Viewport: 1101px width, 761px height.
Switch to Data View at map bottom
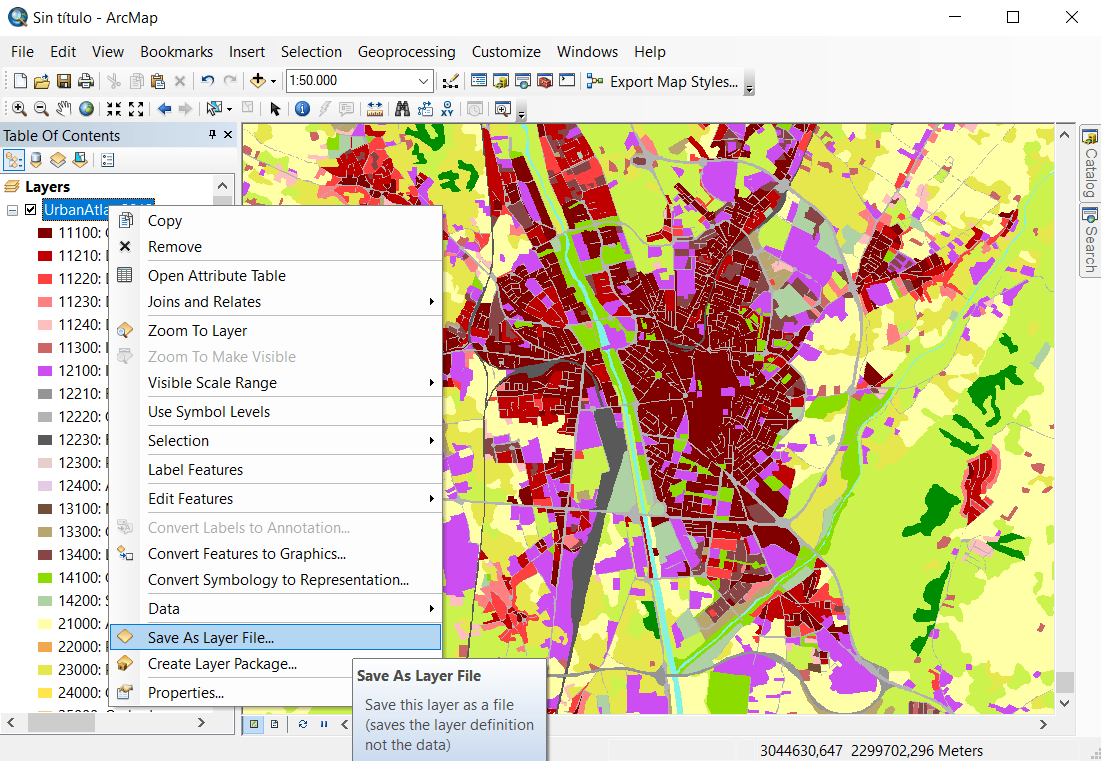(254, 724)
